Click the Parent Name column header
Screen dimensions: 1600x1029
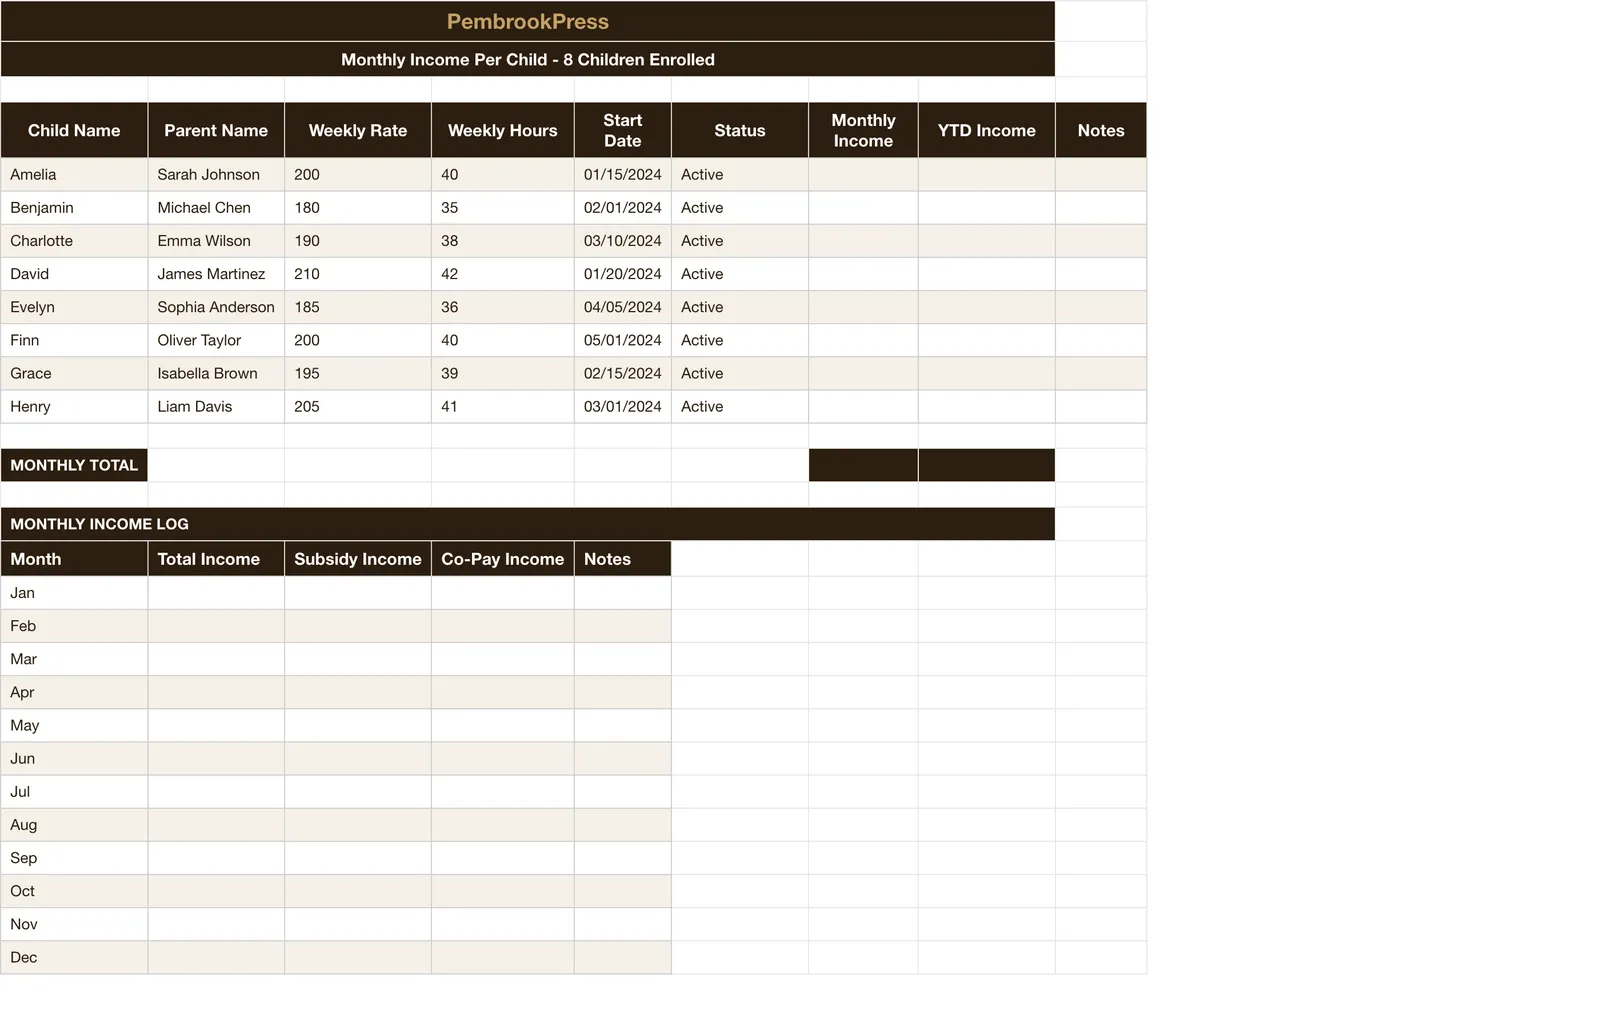coord(216,130)
